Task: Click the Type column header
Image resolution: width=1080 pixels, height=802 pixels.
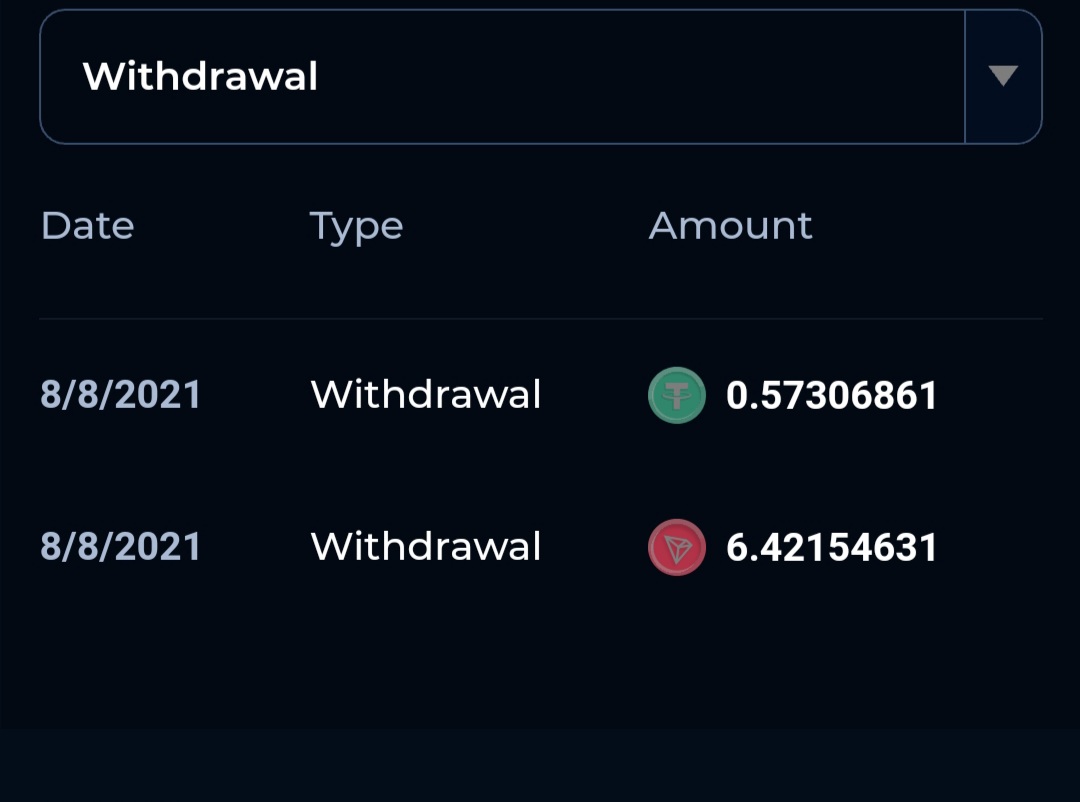Action: 356,226
